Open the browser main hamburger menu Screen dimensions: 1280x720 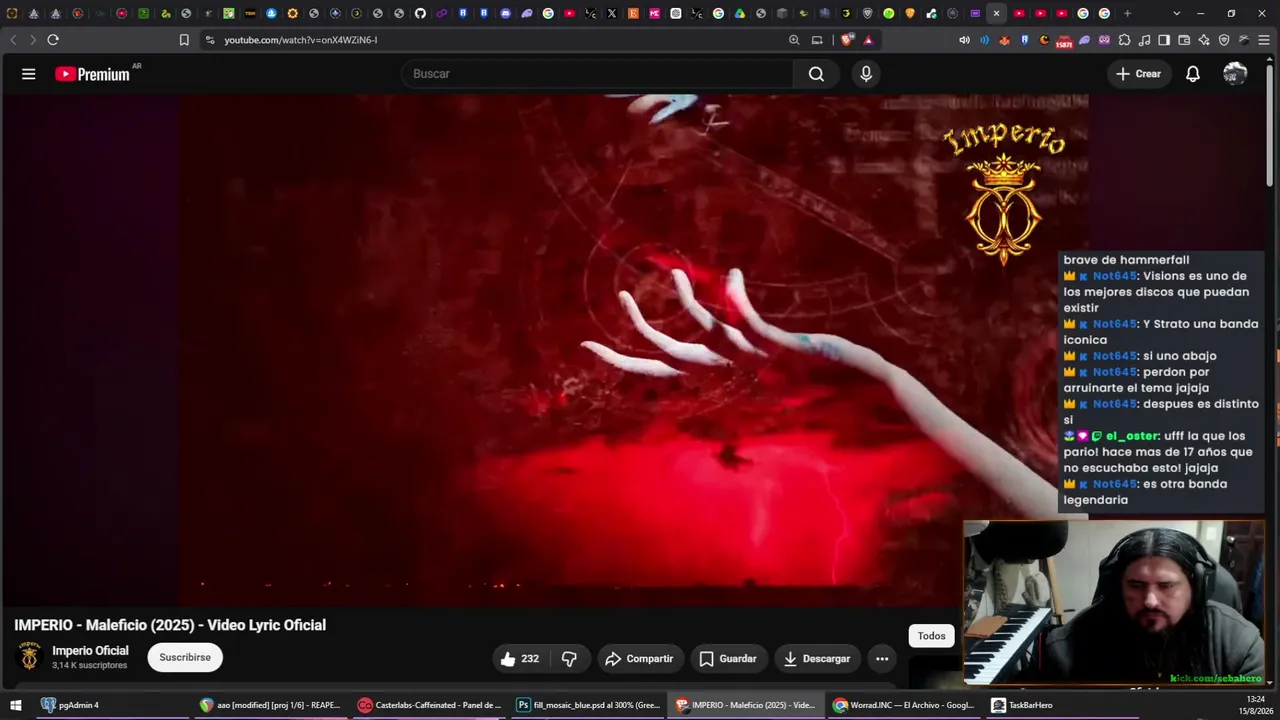click(x=1264, y=40)
